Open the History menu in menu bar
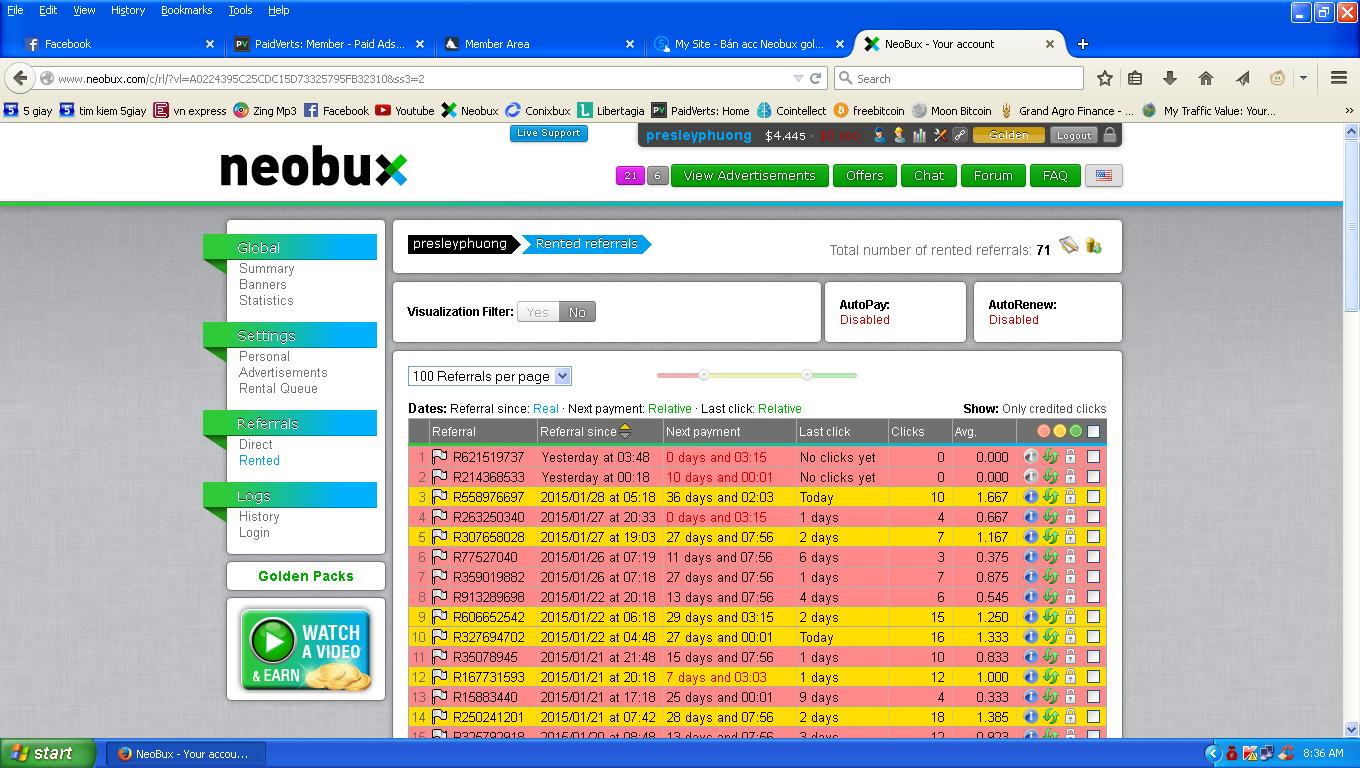 click(x=128, y=10)
